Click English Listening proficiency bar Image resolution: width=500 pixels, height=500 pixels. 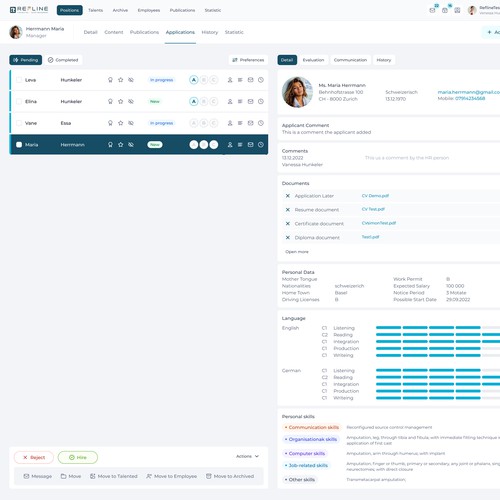438,328
